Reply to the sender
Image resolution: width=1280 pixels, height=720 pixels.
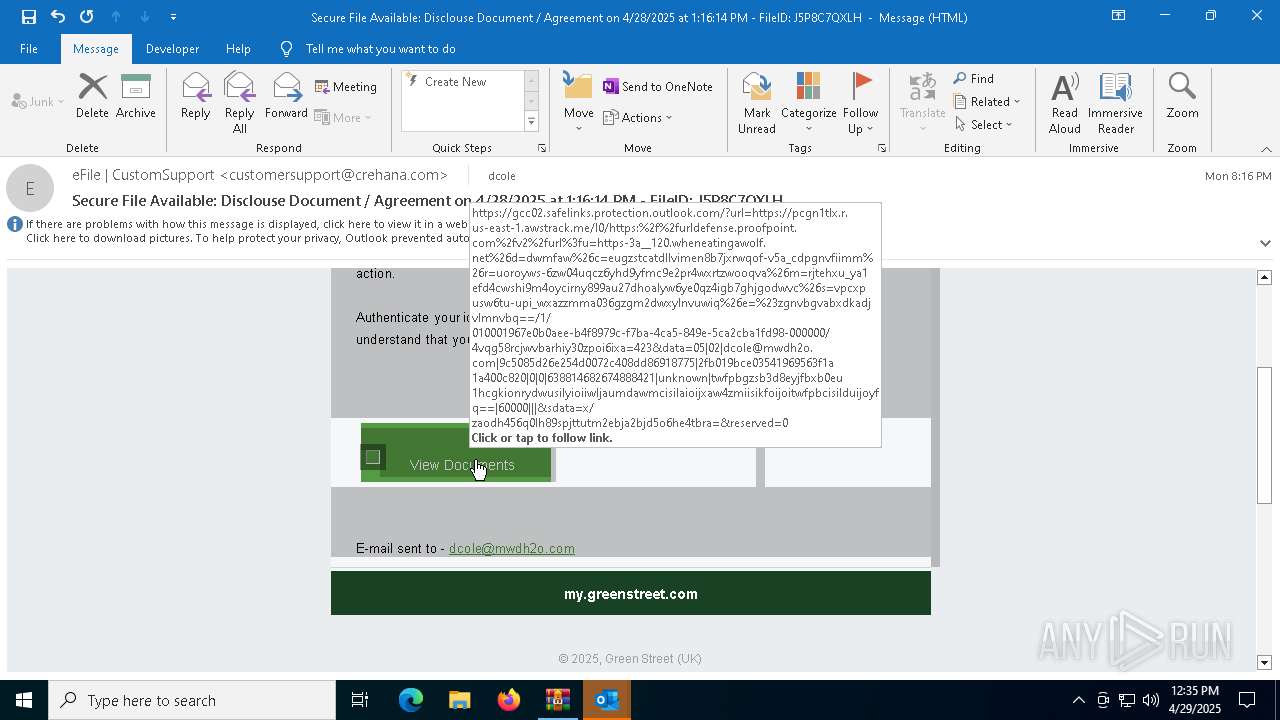click(x=195, y=96)
